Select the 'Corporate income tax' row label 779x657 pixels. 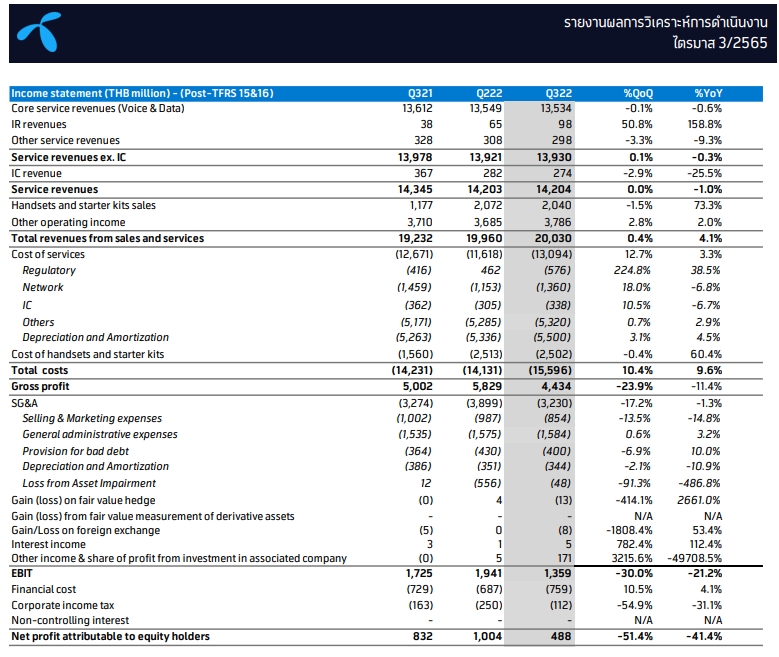[x=63, y=605]
